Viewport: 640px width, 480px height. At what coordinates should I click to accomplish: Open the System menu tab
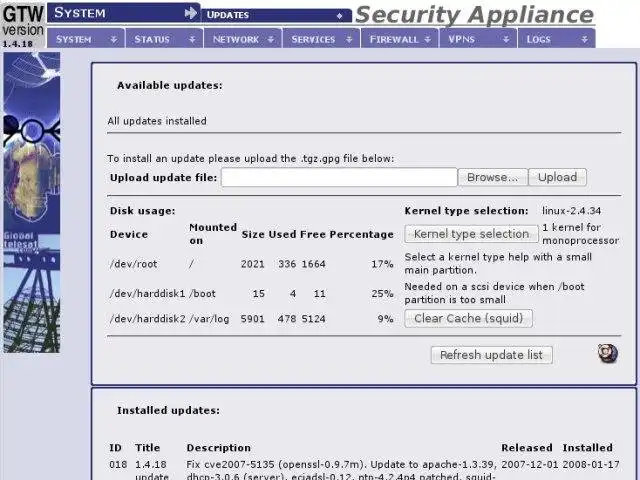click(x=86, y=39)
